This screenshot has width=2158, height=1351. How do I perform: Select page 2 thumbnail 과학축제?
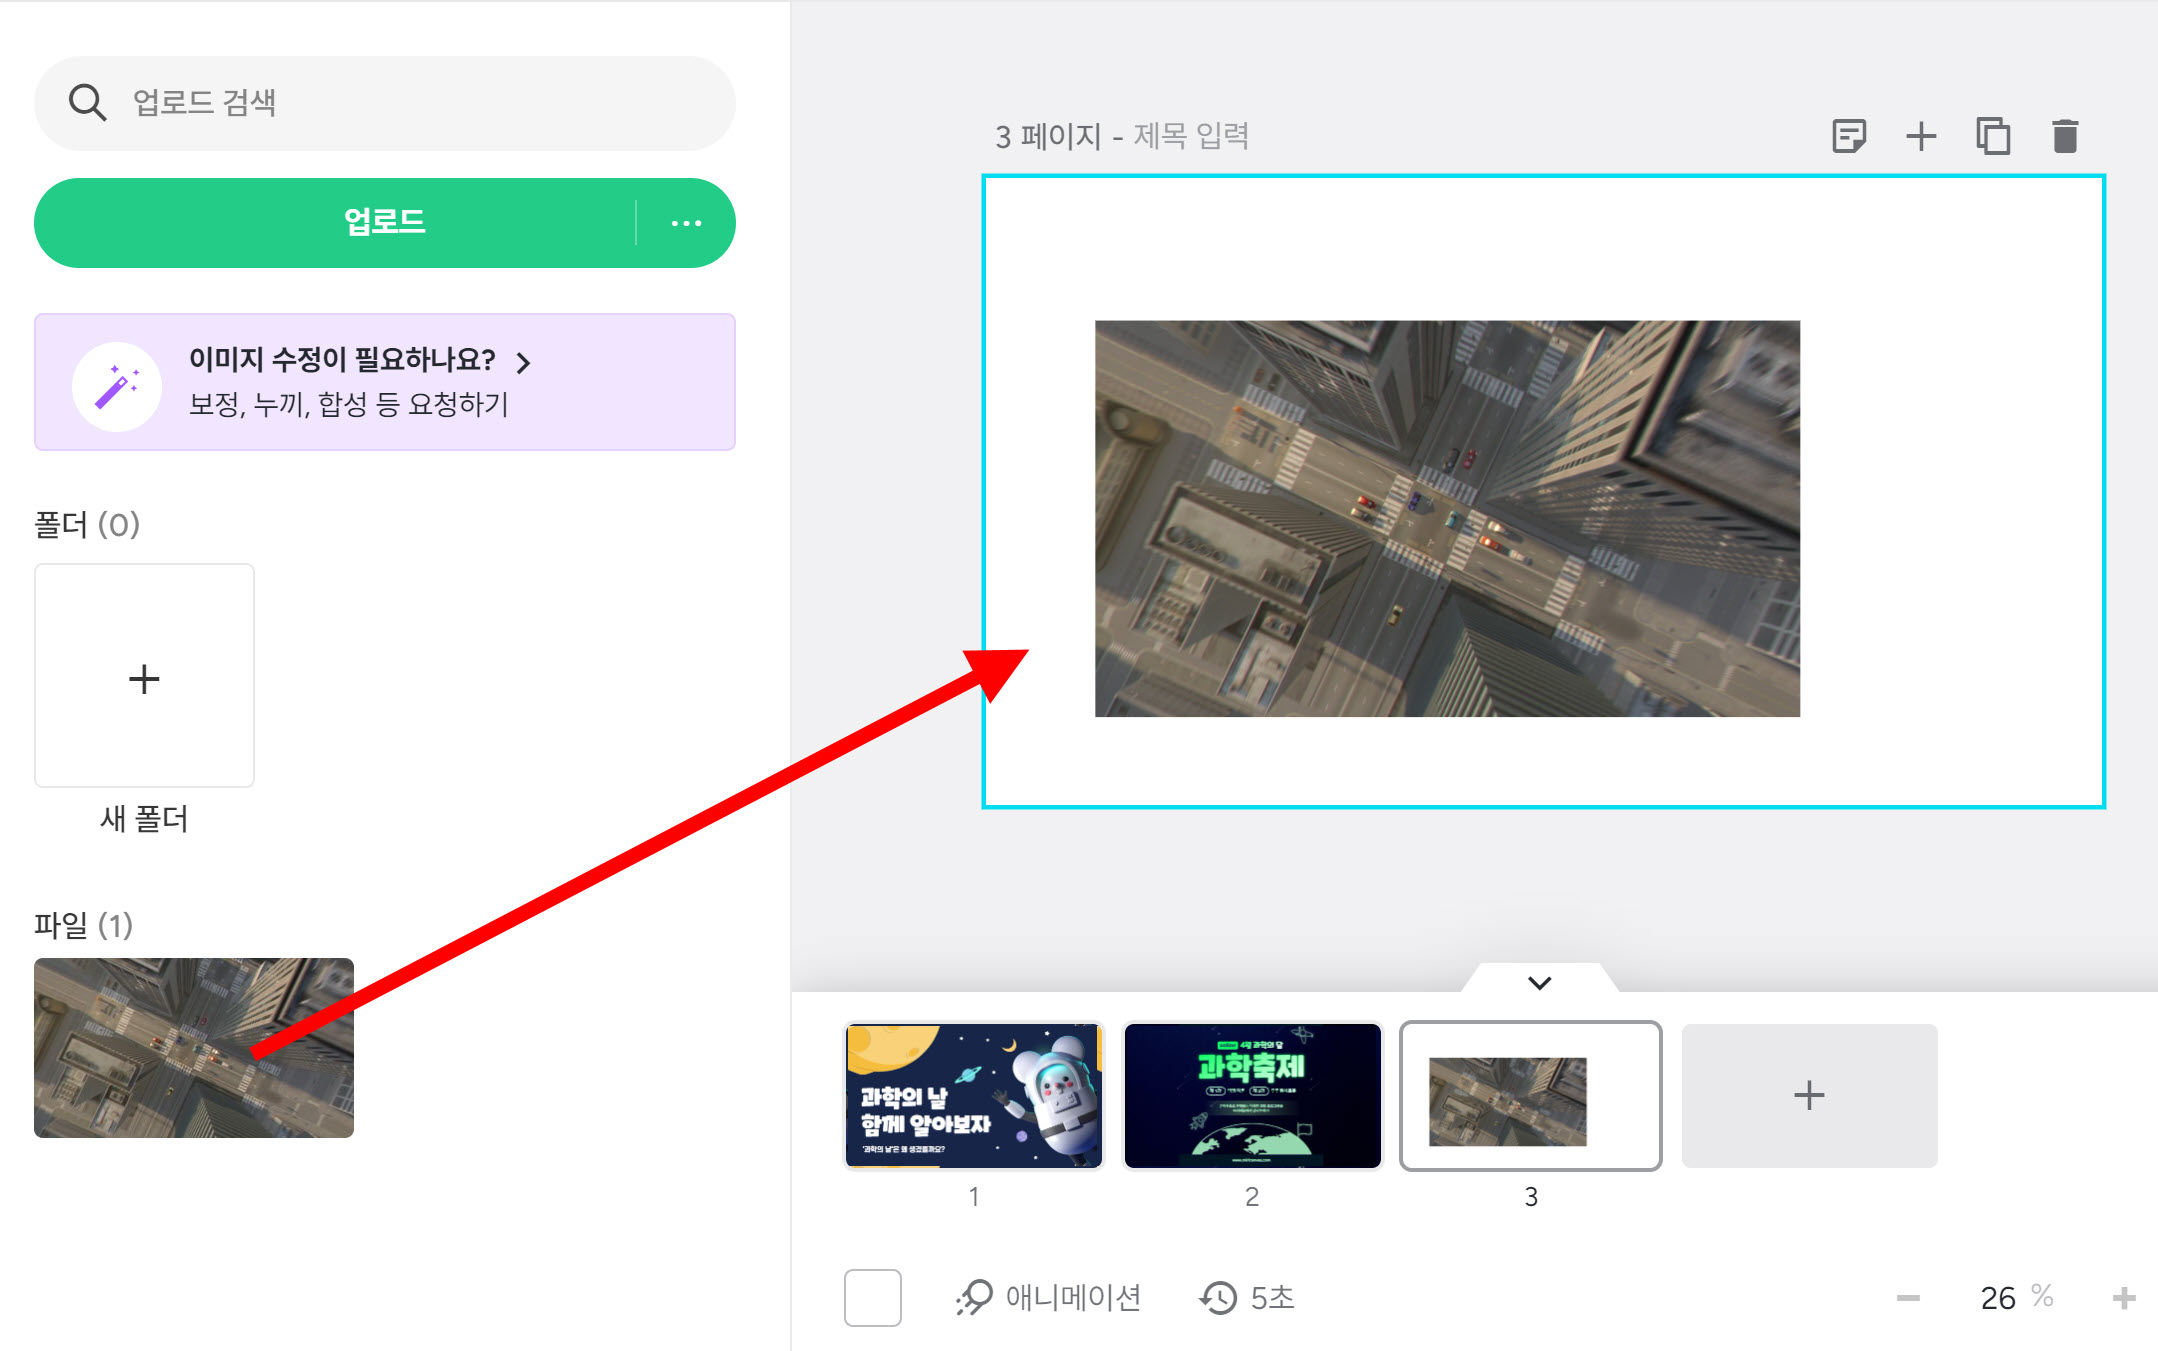pyautogui.click(x=1252, y=1095)
